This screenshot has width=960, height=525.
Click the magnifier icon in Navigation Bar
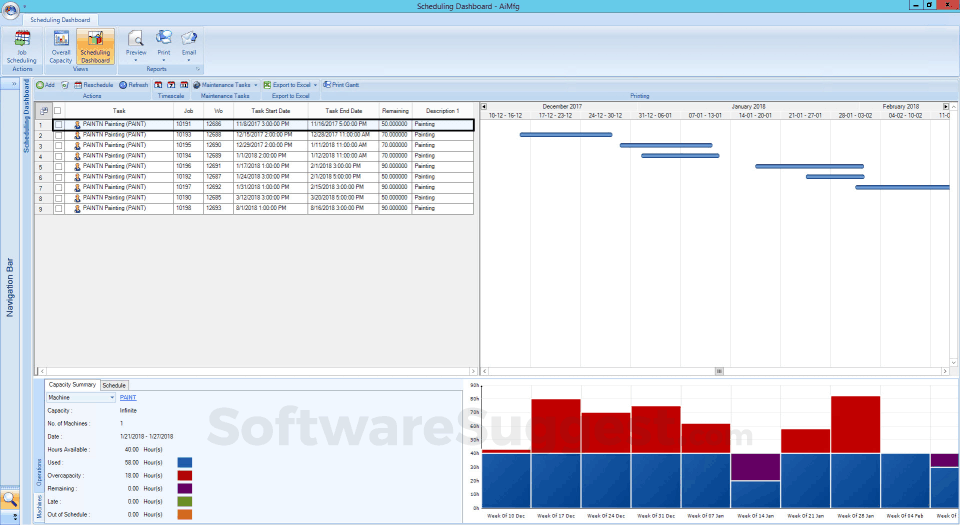(x=10, y=499)
